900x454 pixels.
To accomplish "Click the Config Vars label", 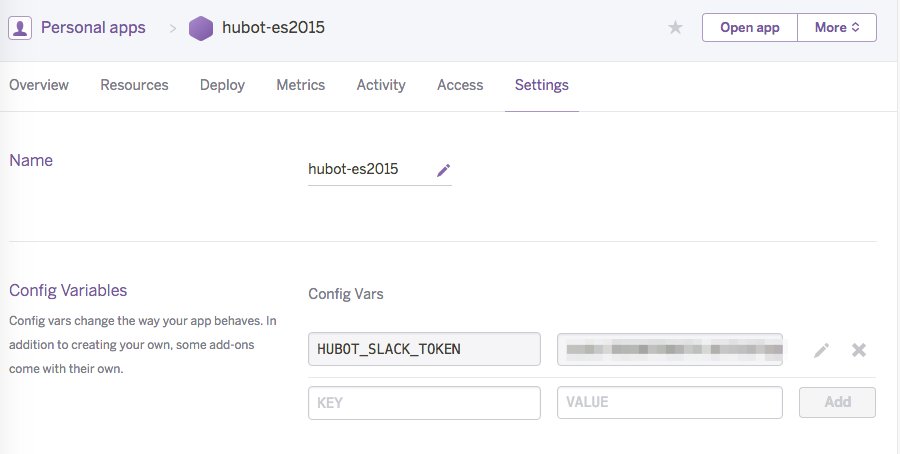I will (346, 294).
